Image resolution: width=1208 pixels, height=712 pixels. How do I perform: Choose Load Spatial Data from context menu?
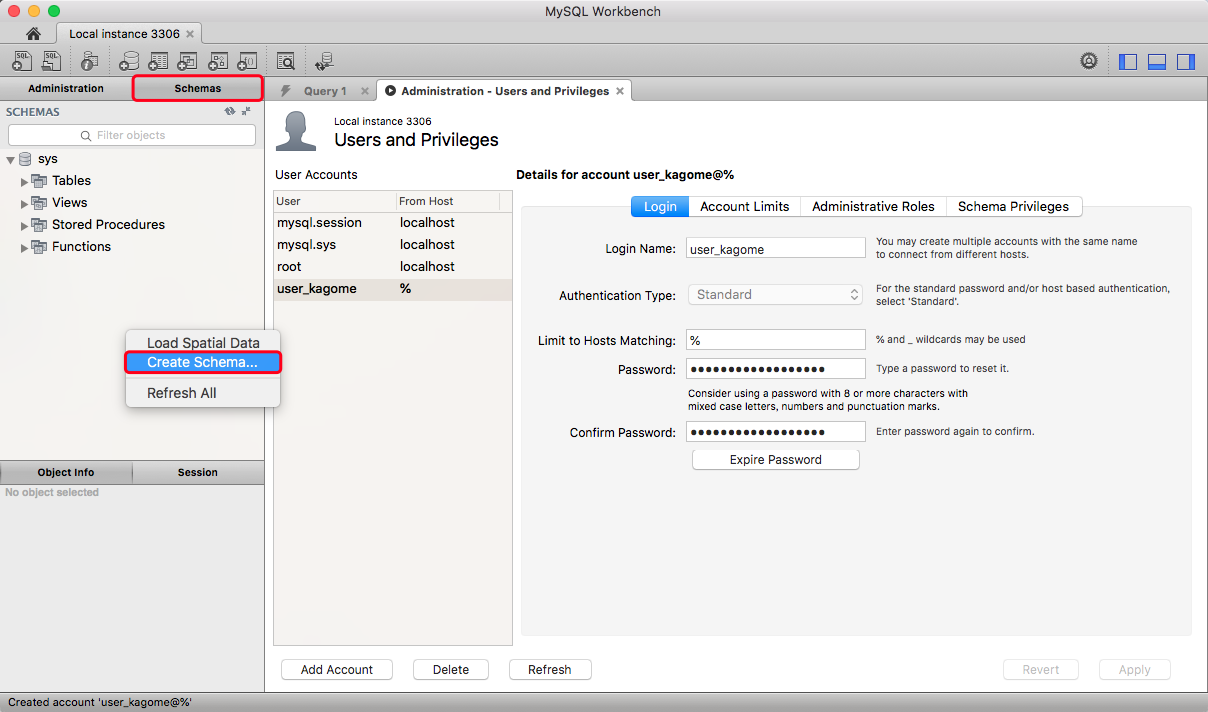coord(203,343)
